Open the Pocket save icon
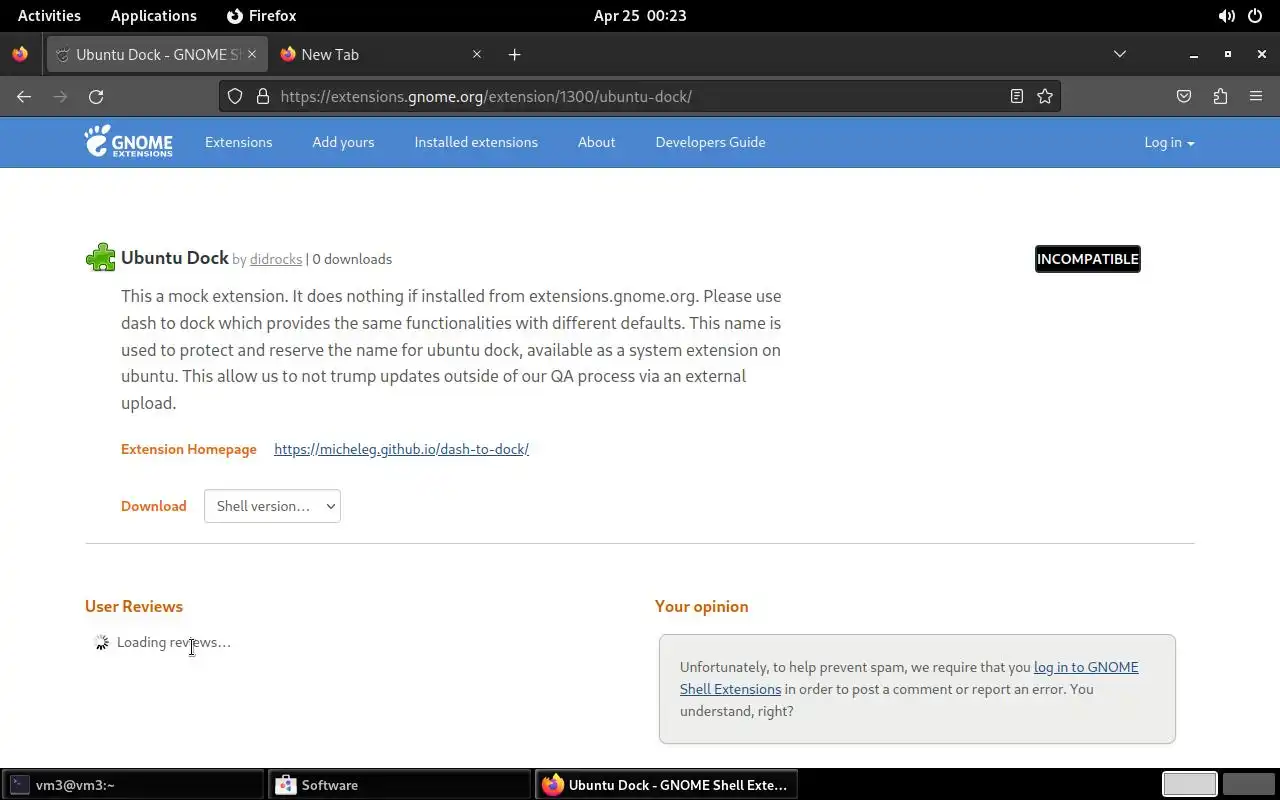 tap(1184, 96)
